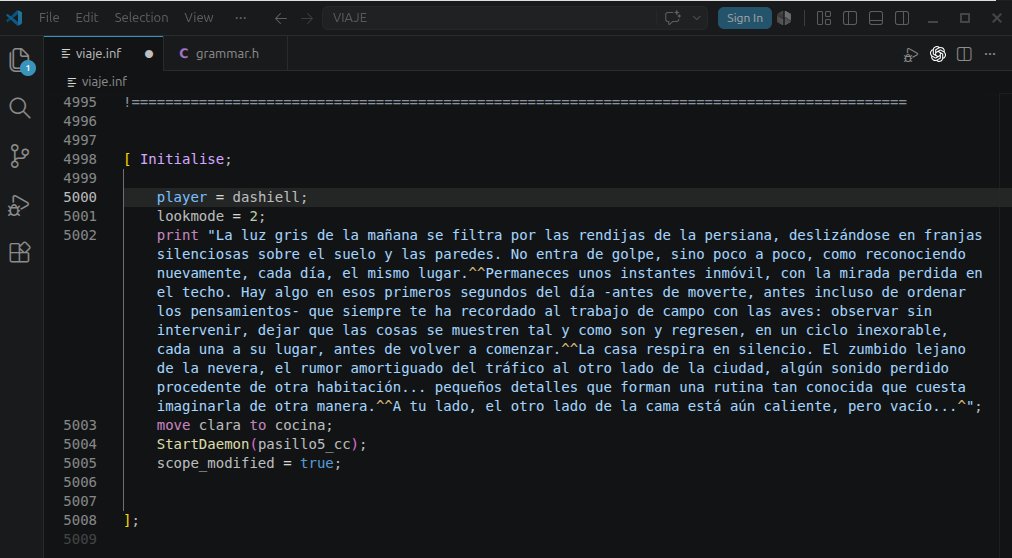Screen dimensions: 1012x558
Task: Click the unsaved dot on viaje.inf tab
Action: pos(149,54)
